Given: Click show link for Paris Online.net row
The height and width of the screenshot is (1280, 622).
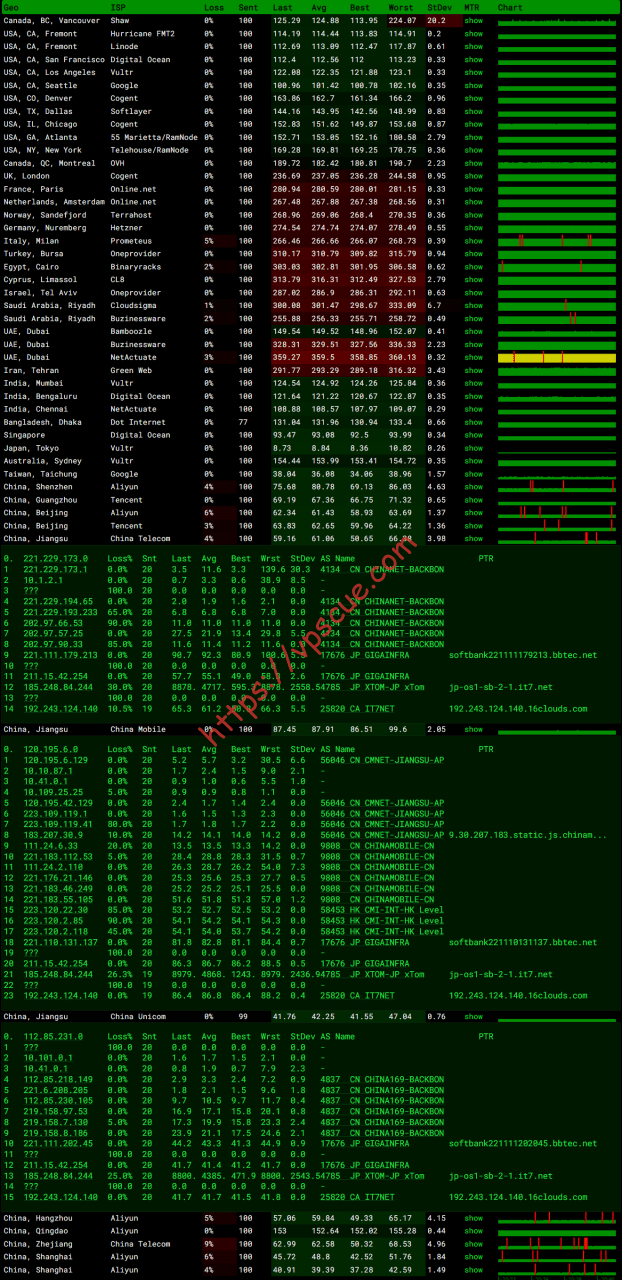Looking at the screenshot, I should (473, 189).
